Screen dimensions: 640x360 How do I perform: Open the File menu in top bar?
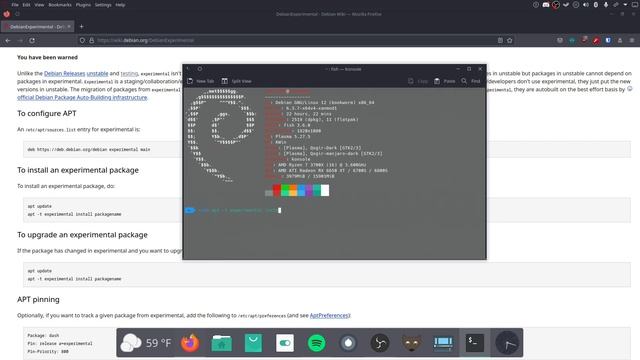15,5
